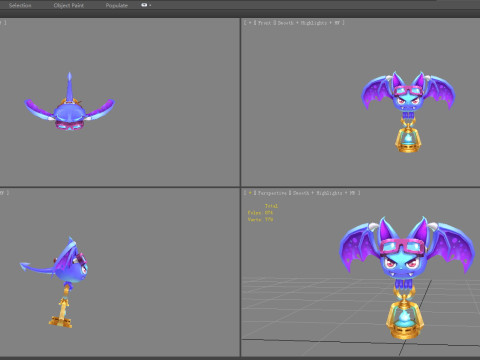Select the lantern in the Front viewport
Image resolution: width=480 pixels, height=360 pixels.
pos(408,138)
